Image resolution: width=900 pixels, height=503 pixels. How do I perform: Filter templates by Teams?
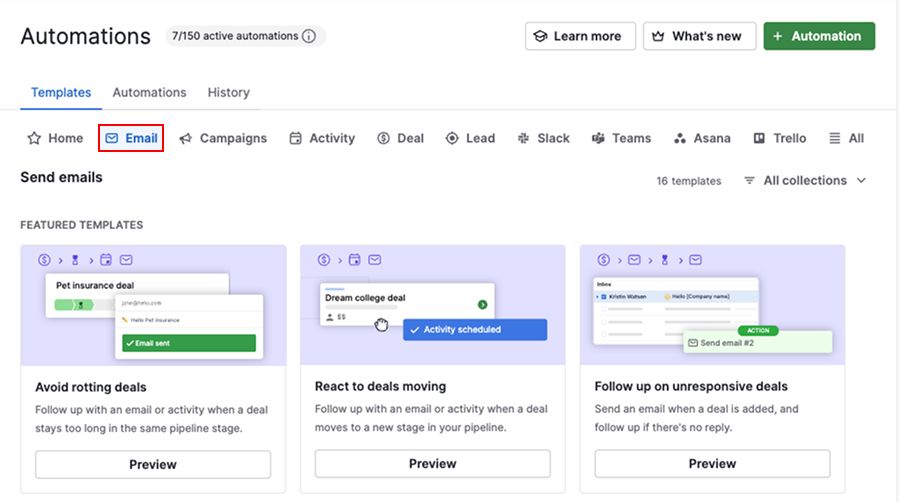tap(620, 138)
